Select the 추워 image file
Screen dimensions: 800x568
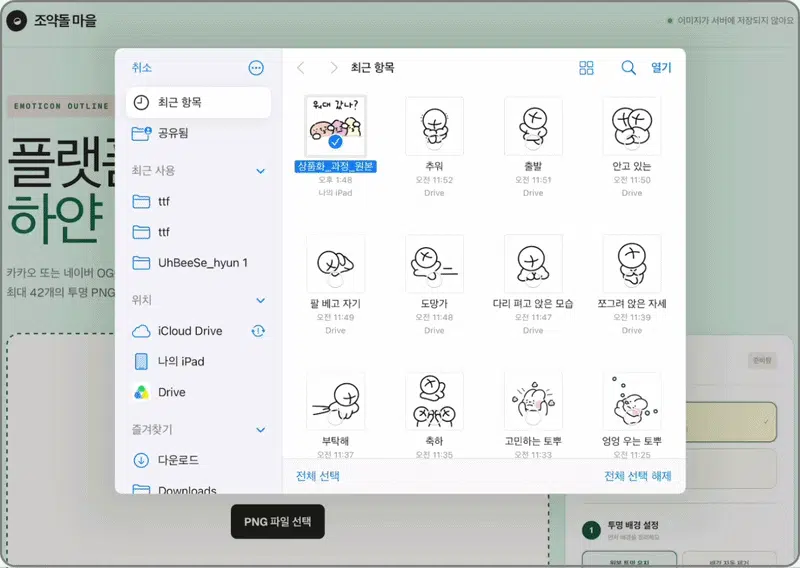point(434,126)
